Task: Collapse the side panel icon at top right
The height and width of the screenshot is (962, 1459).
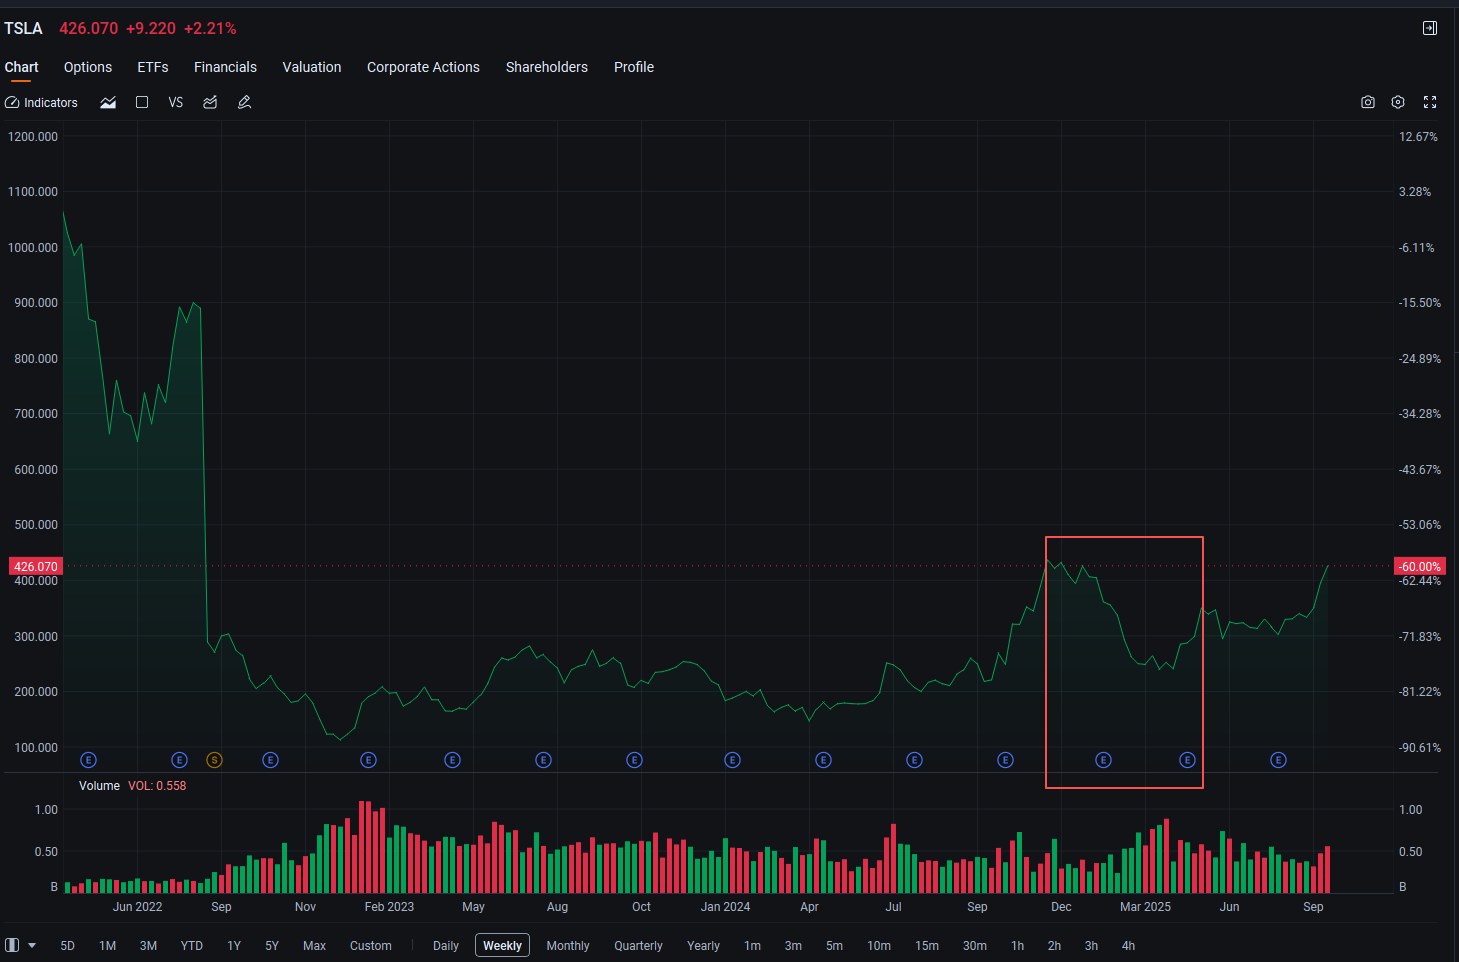Action: click(x=1430, y=28)
